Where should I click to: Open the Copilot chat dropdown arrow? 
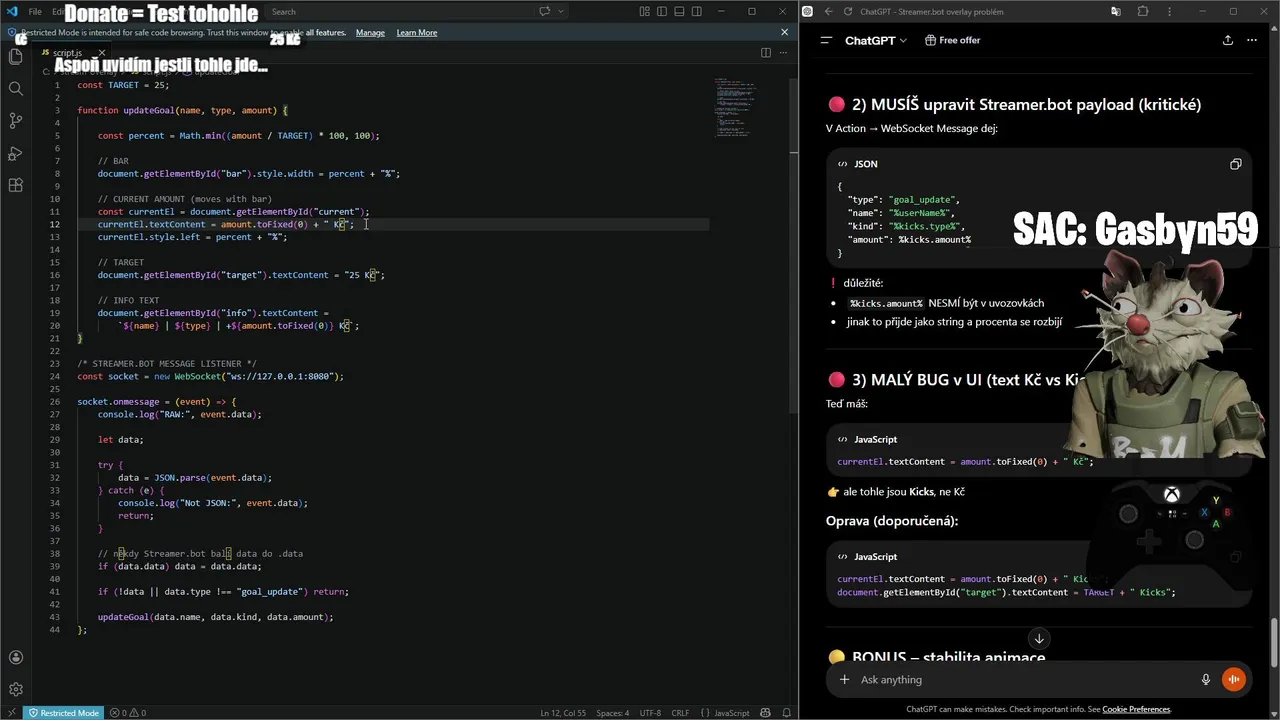pos(561,12)
